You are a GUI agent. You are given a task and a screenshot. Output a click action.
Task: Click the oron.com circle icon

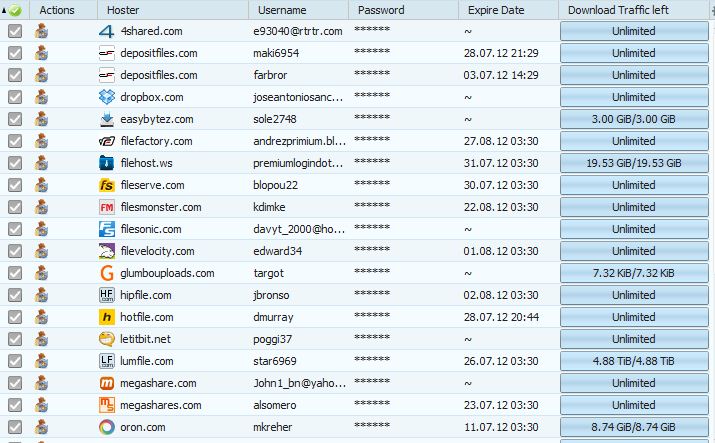107,427
